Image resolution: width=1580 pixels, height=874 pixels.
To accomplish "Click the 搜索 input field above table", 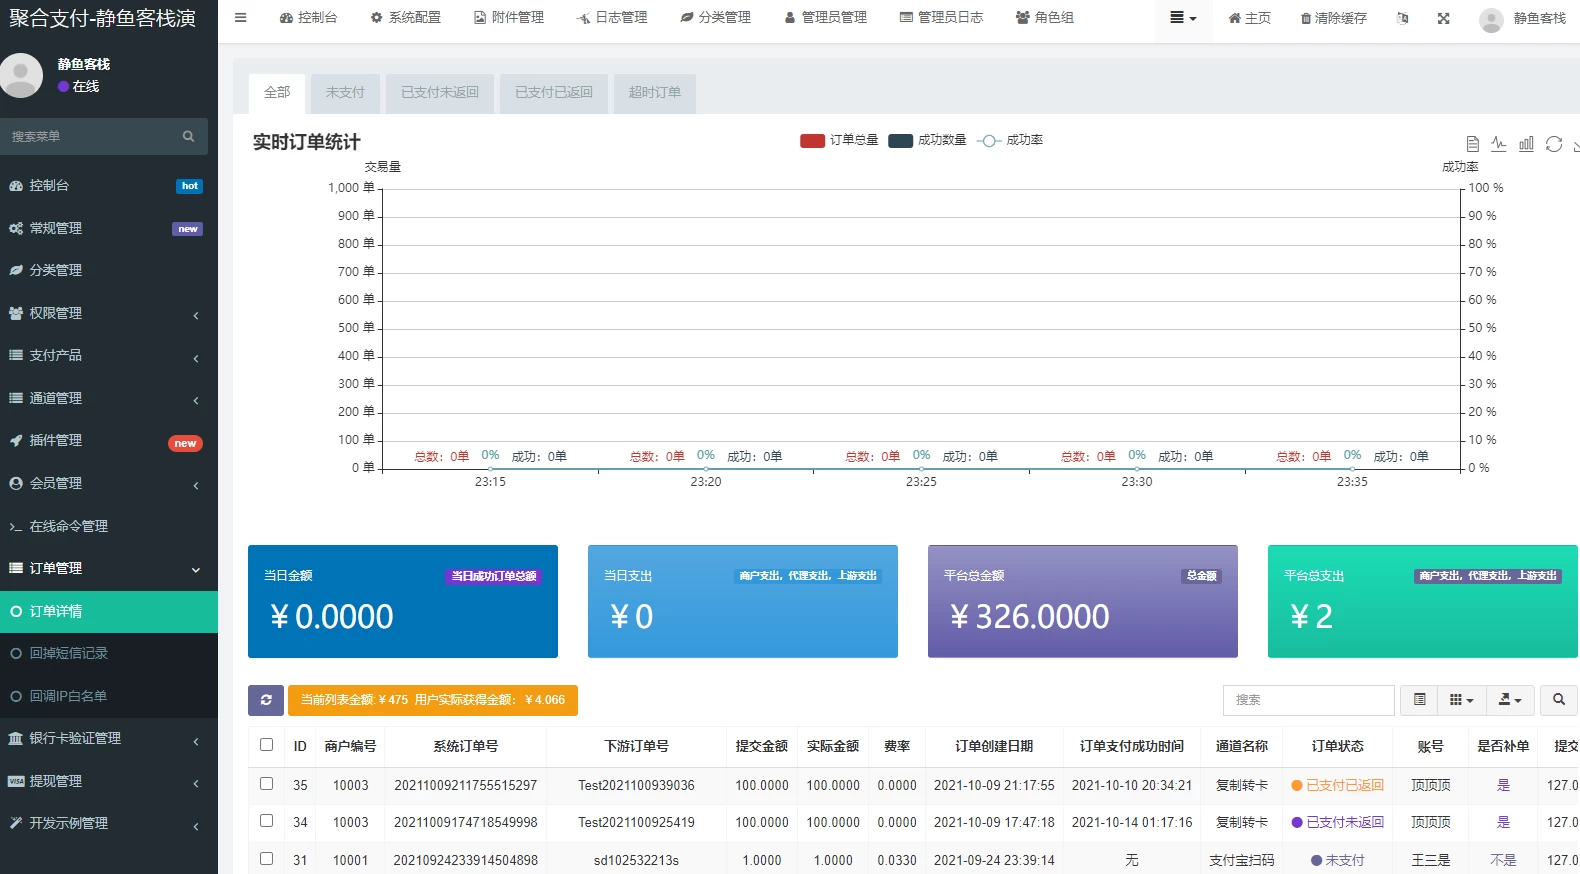I will [x=1308, y=700].
